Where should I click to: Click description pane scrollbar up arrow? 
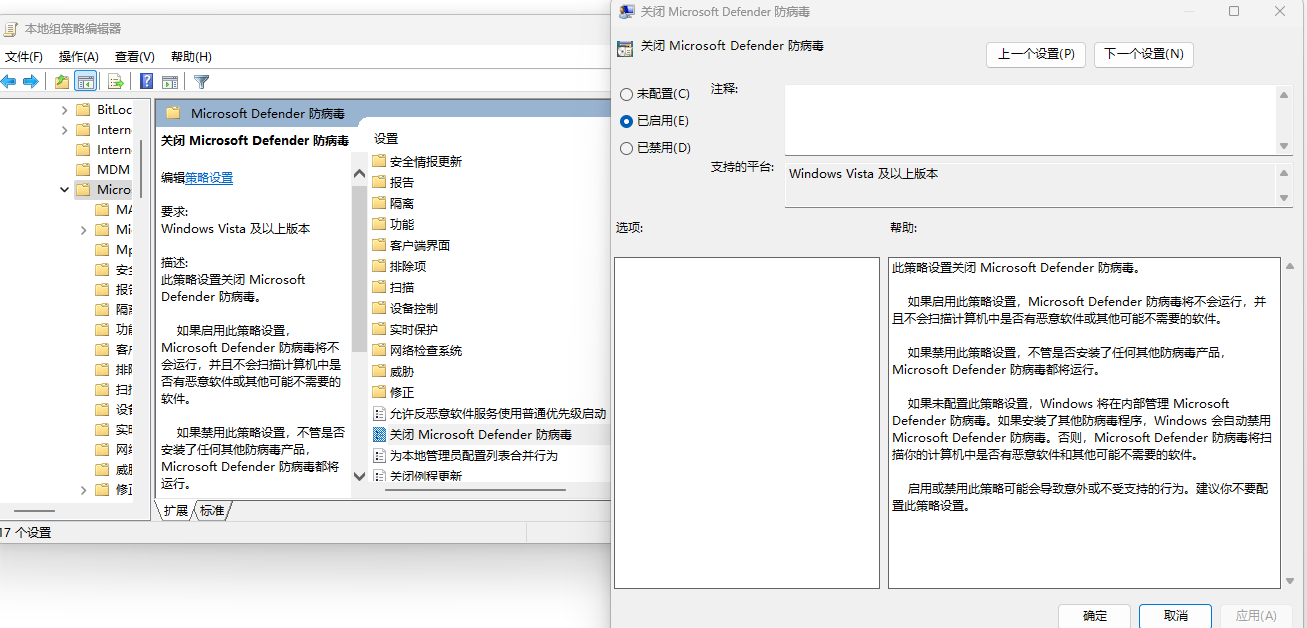click(x=360, y=173)
